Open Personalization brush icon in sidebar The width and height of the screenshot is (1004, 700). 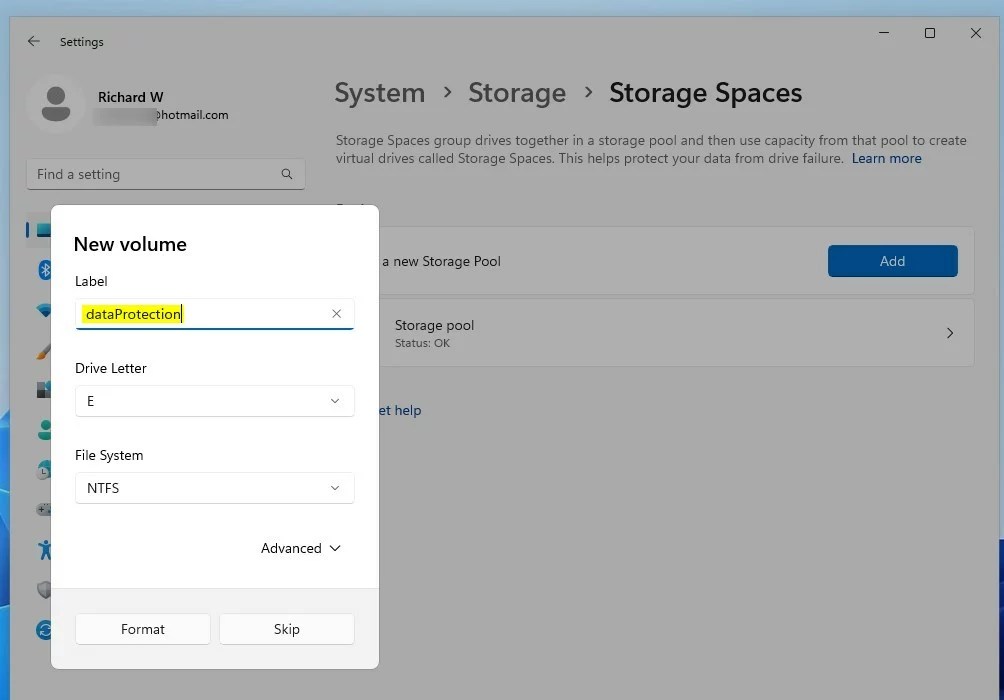44,350
